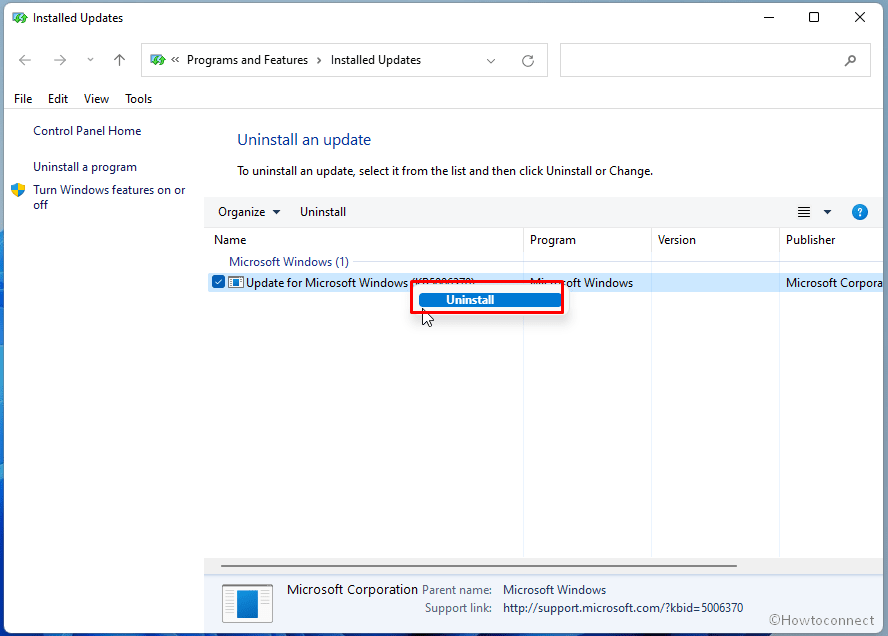Click the update thumbnail in details pane
Screen dimensions: 888x636
pos(247,603)
